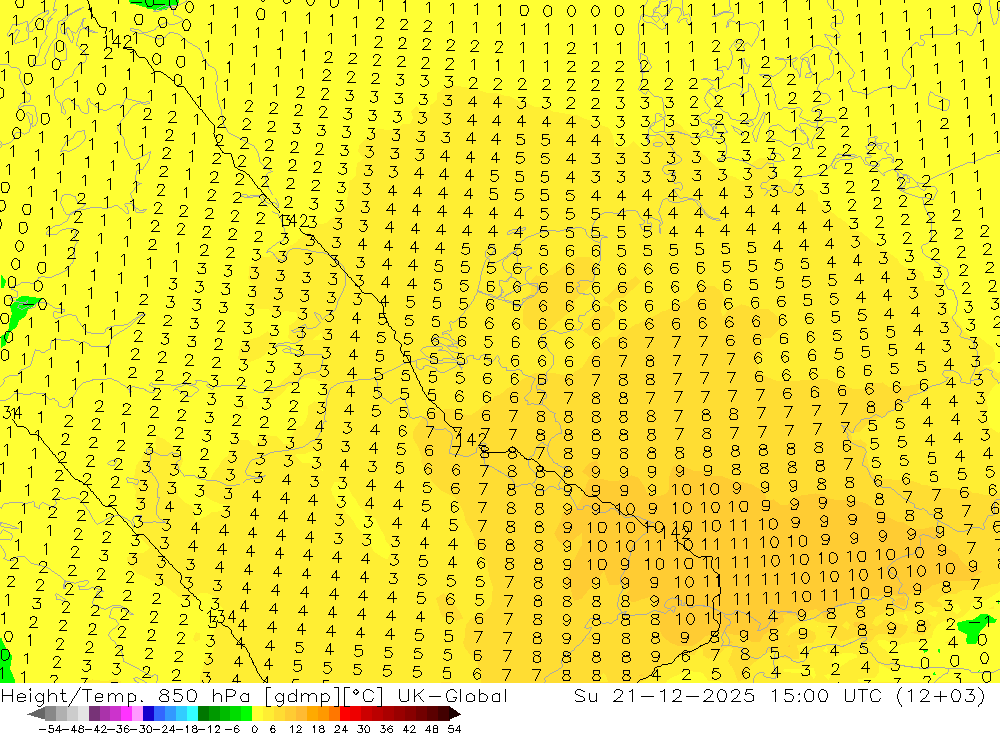Click the bright red legend swatch above 24
1000x733 pixels.
tap(345, 713)
